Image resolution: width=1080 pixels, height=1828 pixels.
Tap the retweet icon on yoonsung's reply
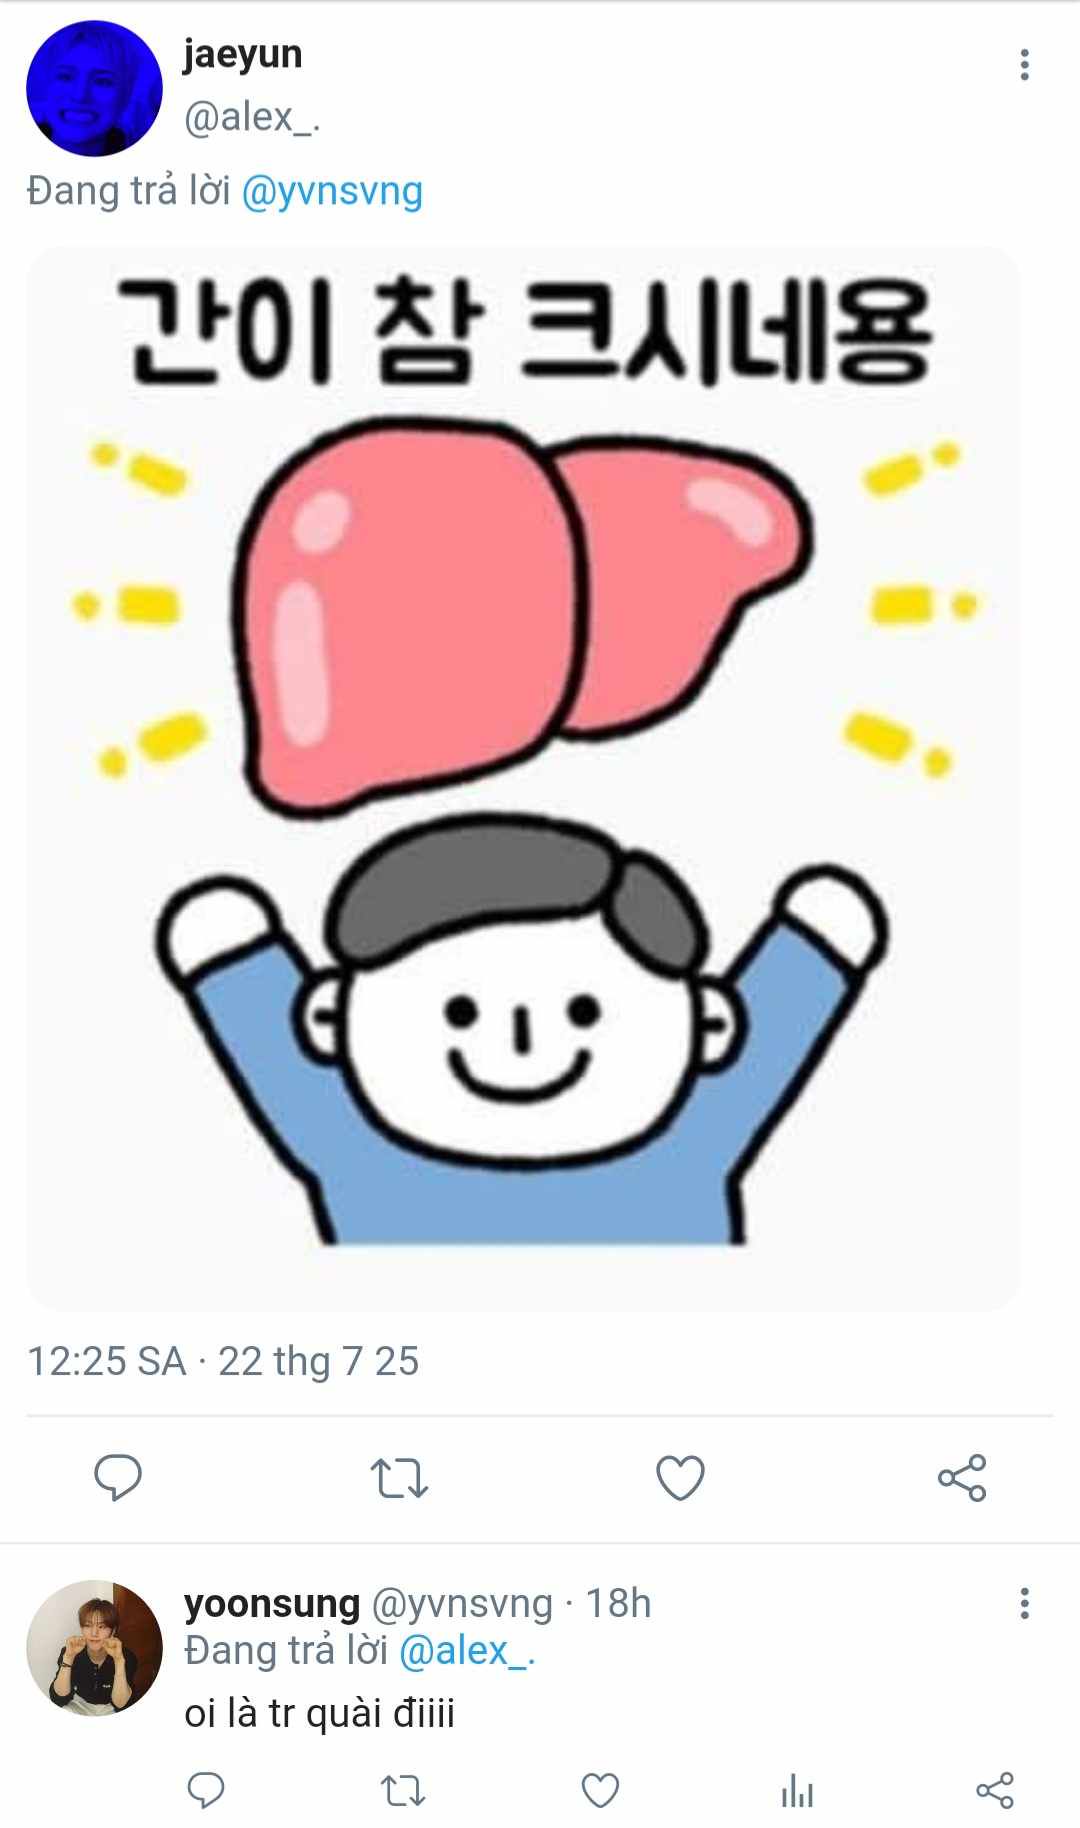[403, 1790]
